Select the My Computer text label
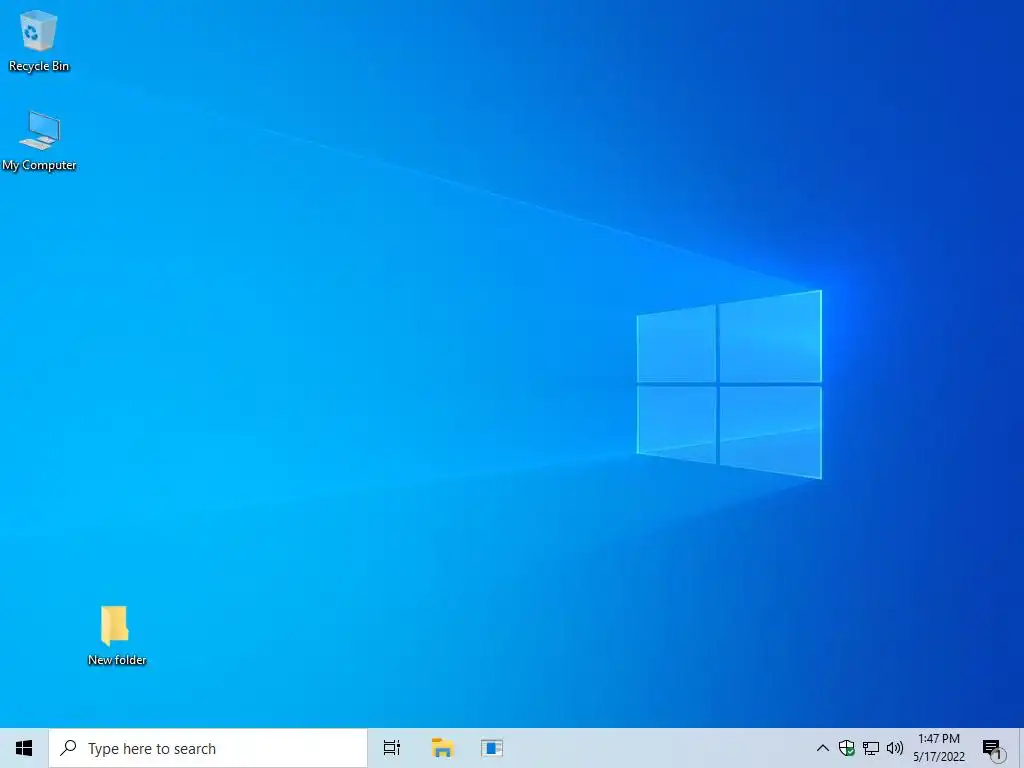Screen dimensions: 1024x768 click(x=39, y=165)
